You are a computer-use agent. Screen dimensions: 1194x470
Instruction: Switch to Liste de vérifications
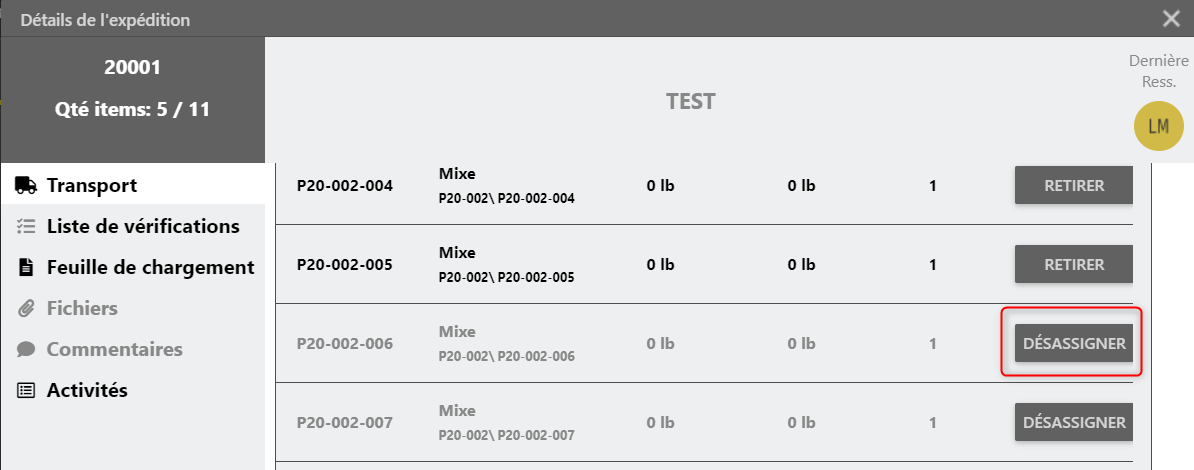click(x=143, y=226)
